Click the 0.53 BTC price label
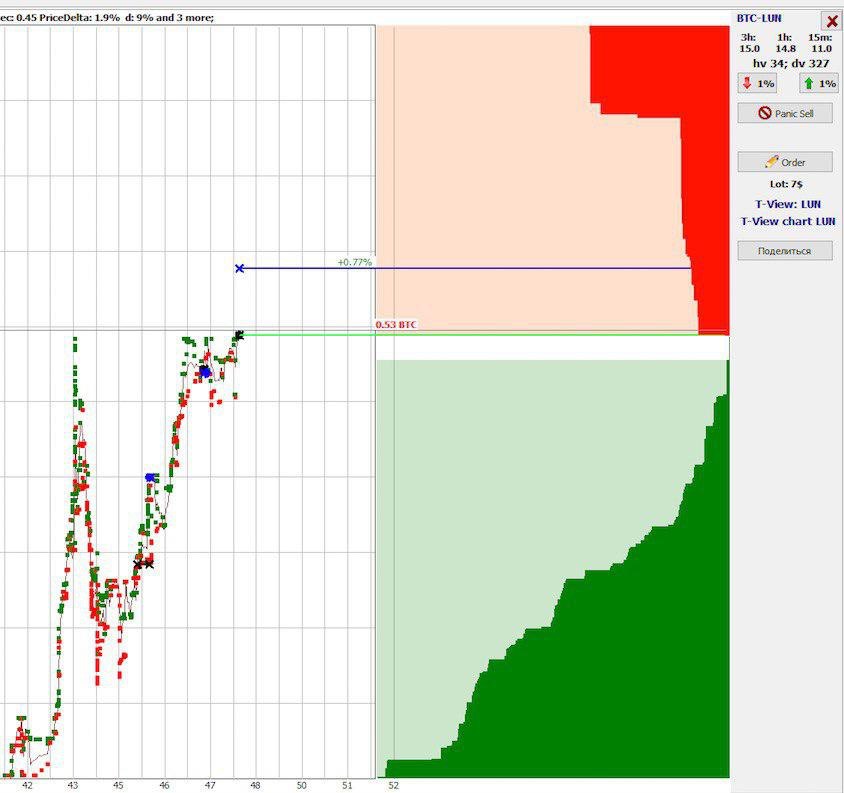844x793 pixels. click(396, 325)
